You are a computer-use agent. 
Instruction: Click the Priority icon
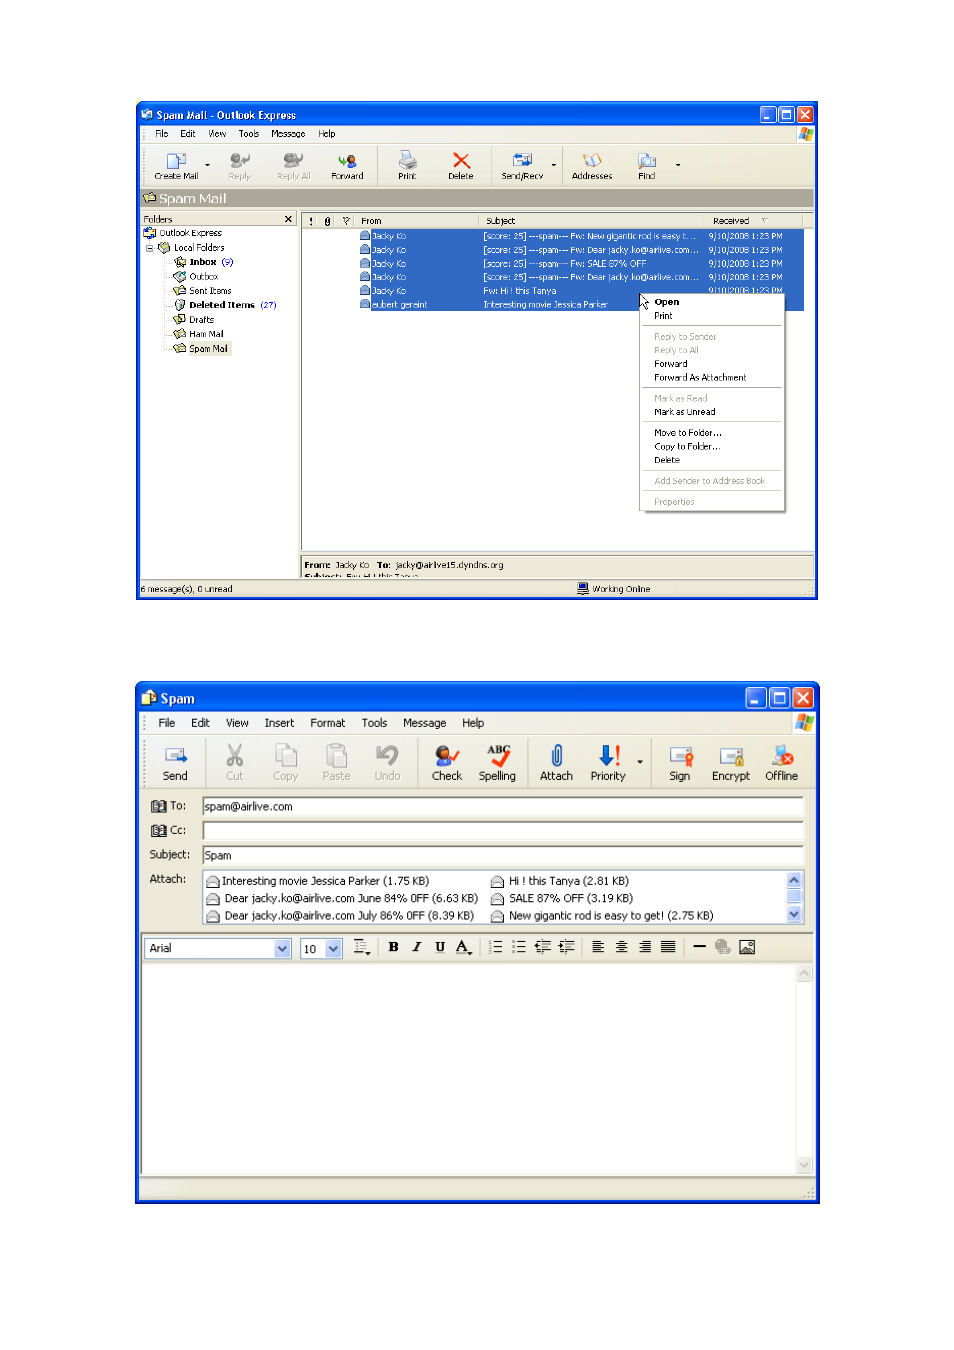pos(609,755)
